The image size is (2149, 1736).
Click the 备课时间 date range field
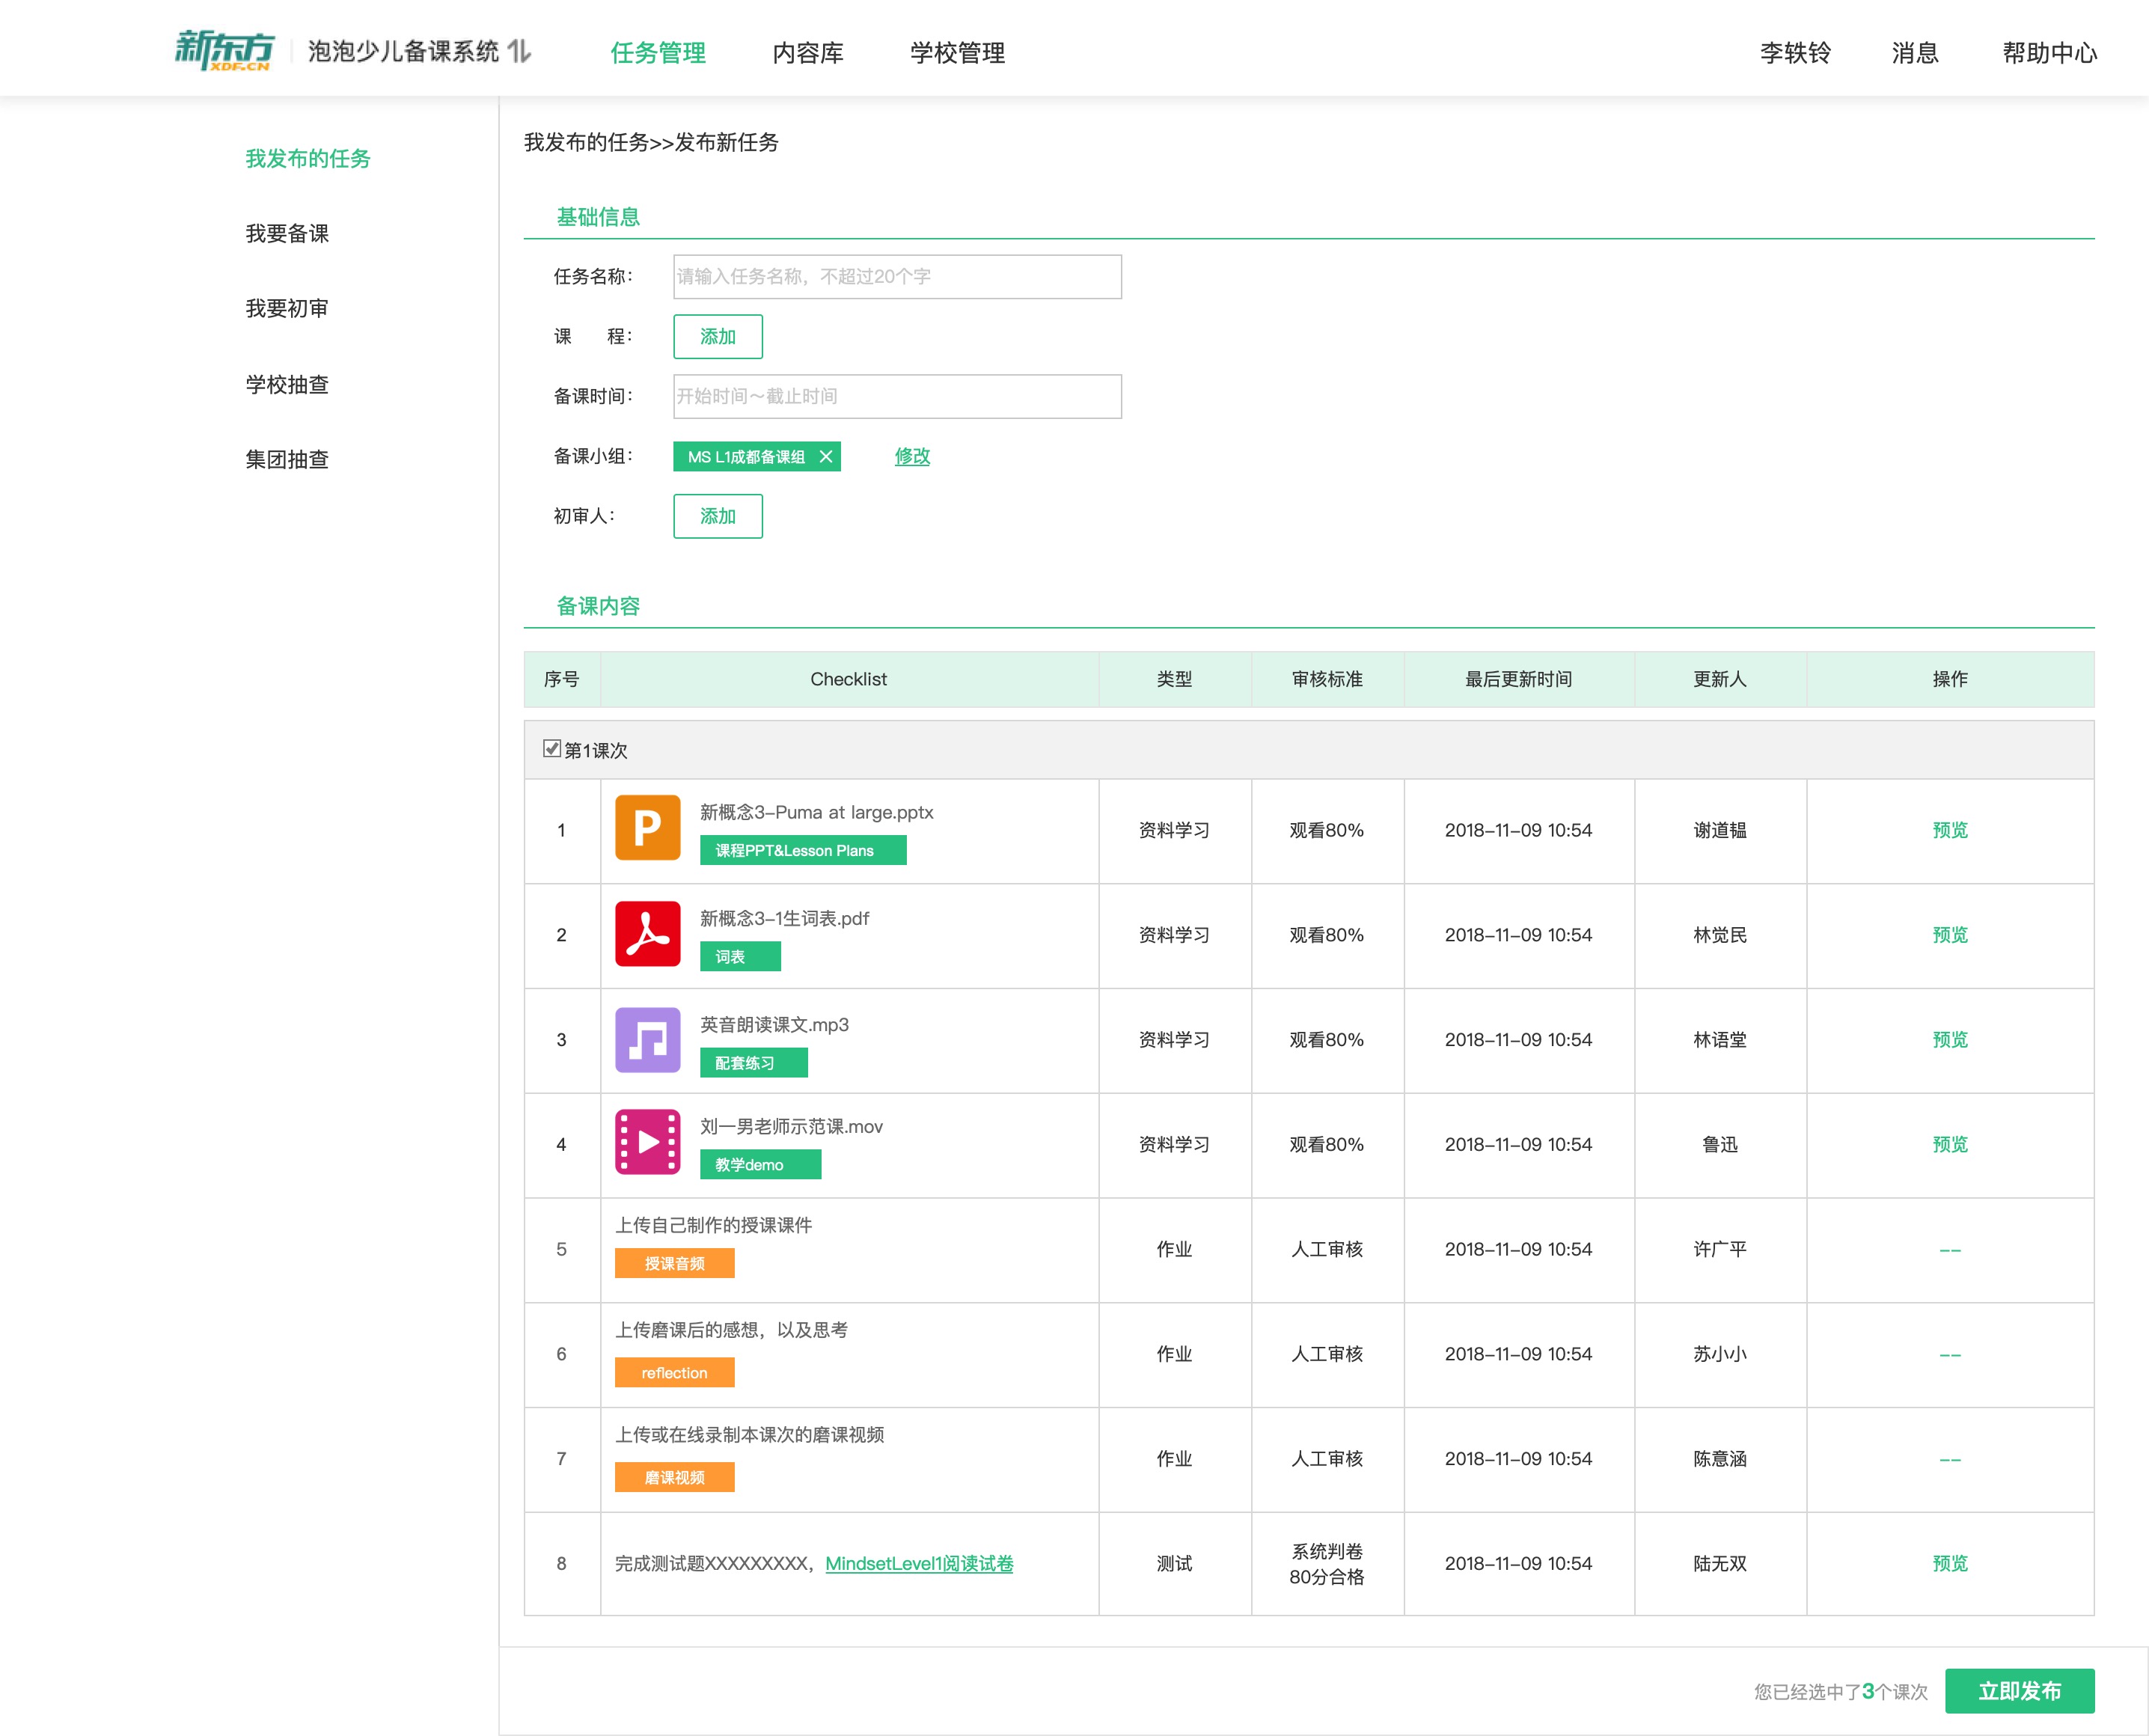897,397
